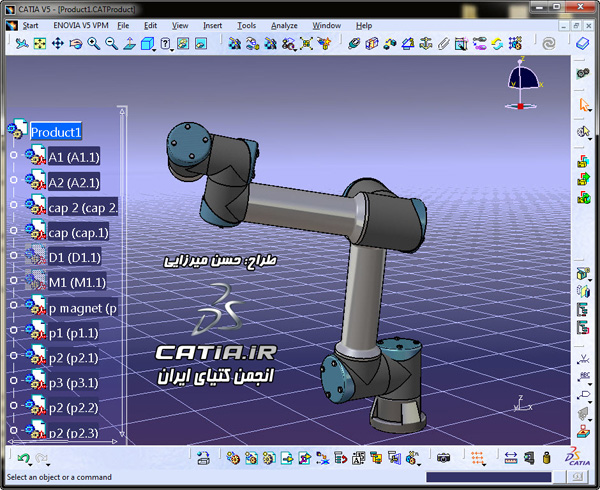Click the text annotation ABC icon
600x490 pixels.
pos(584,376)
